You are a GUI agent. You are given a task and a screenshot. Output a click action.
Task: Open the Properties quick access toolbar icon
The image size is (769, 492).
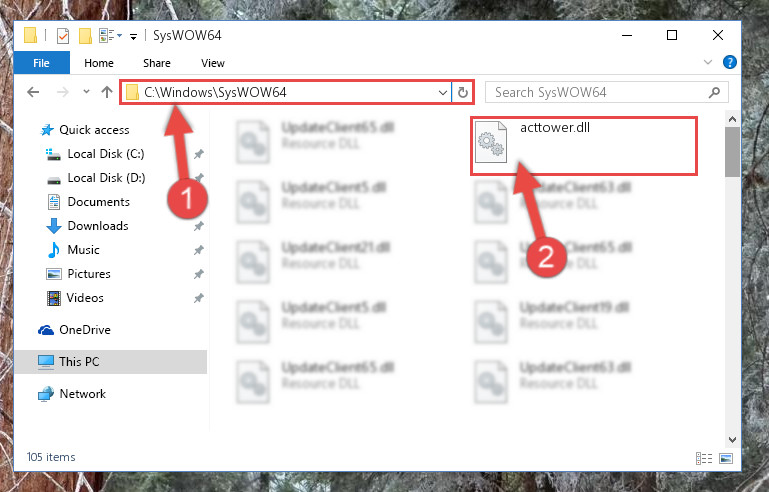click(63, 36)
